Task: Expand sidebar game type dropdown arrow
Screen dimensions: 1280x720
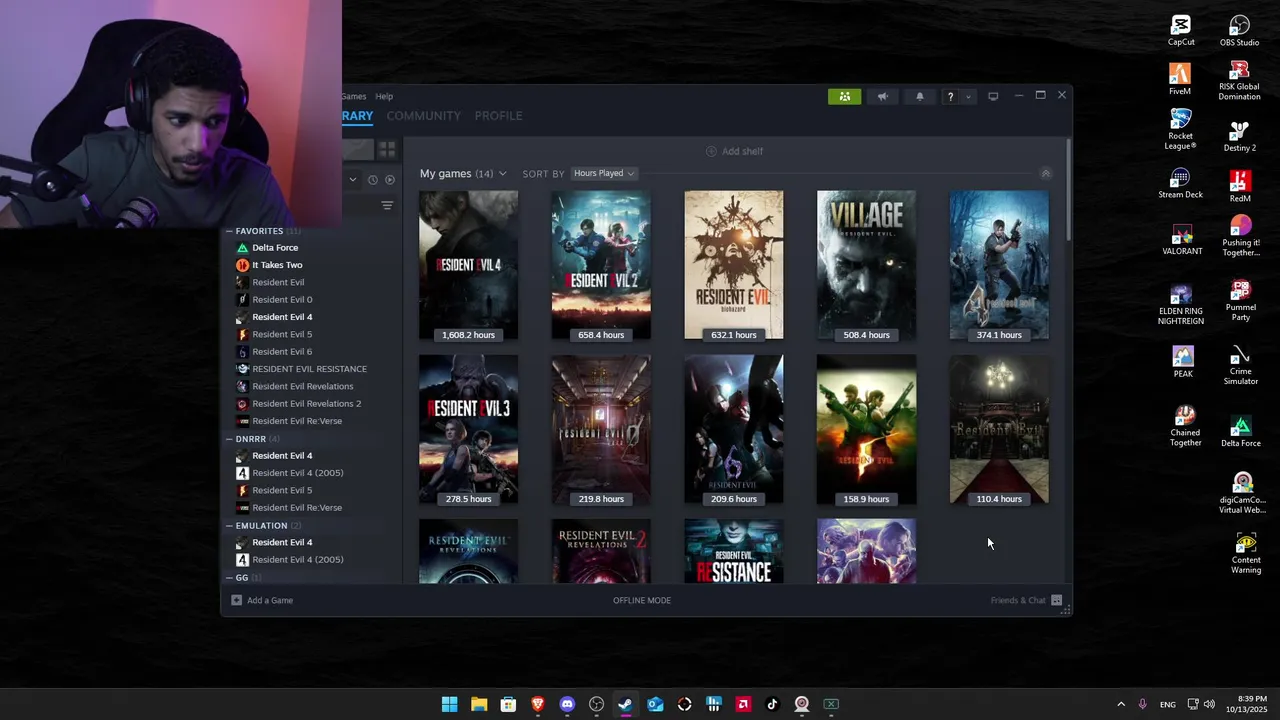Action: [x=352, y=180]
